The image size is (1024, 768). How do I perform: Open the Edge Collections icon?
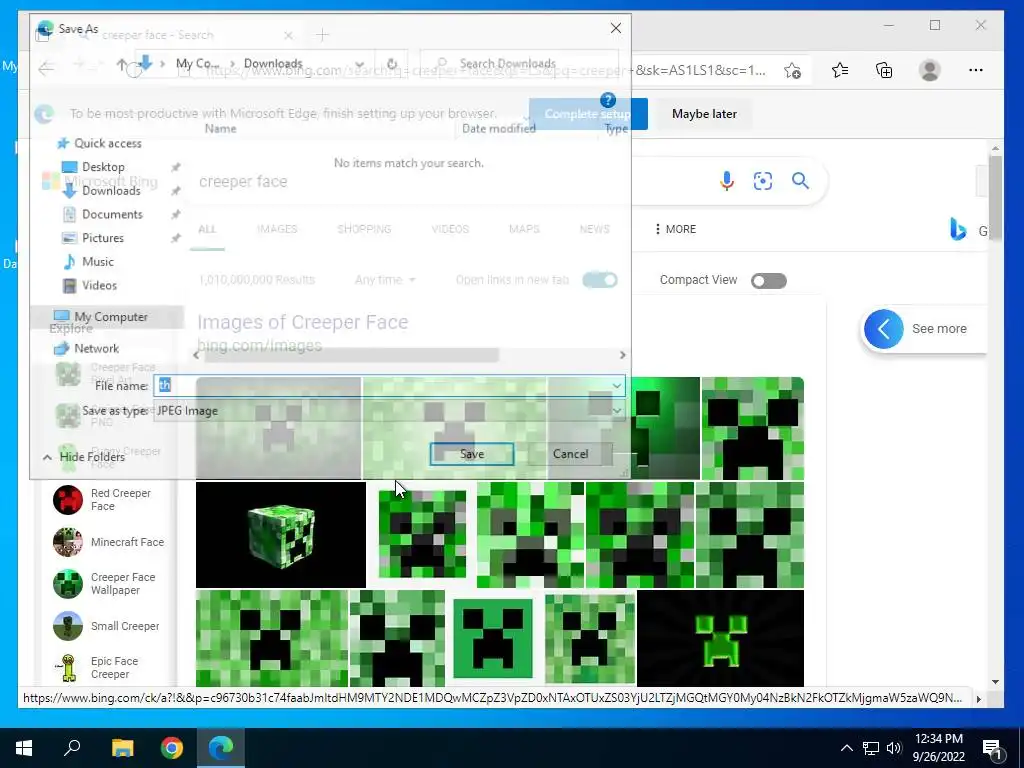884,70
